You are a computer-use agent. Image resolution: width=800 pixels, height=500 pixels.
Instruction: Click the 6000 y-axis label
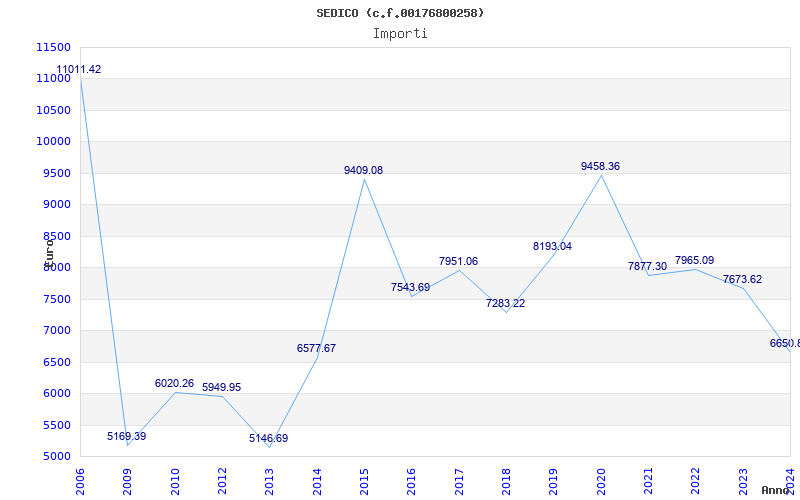point(56,393)
